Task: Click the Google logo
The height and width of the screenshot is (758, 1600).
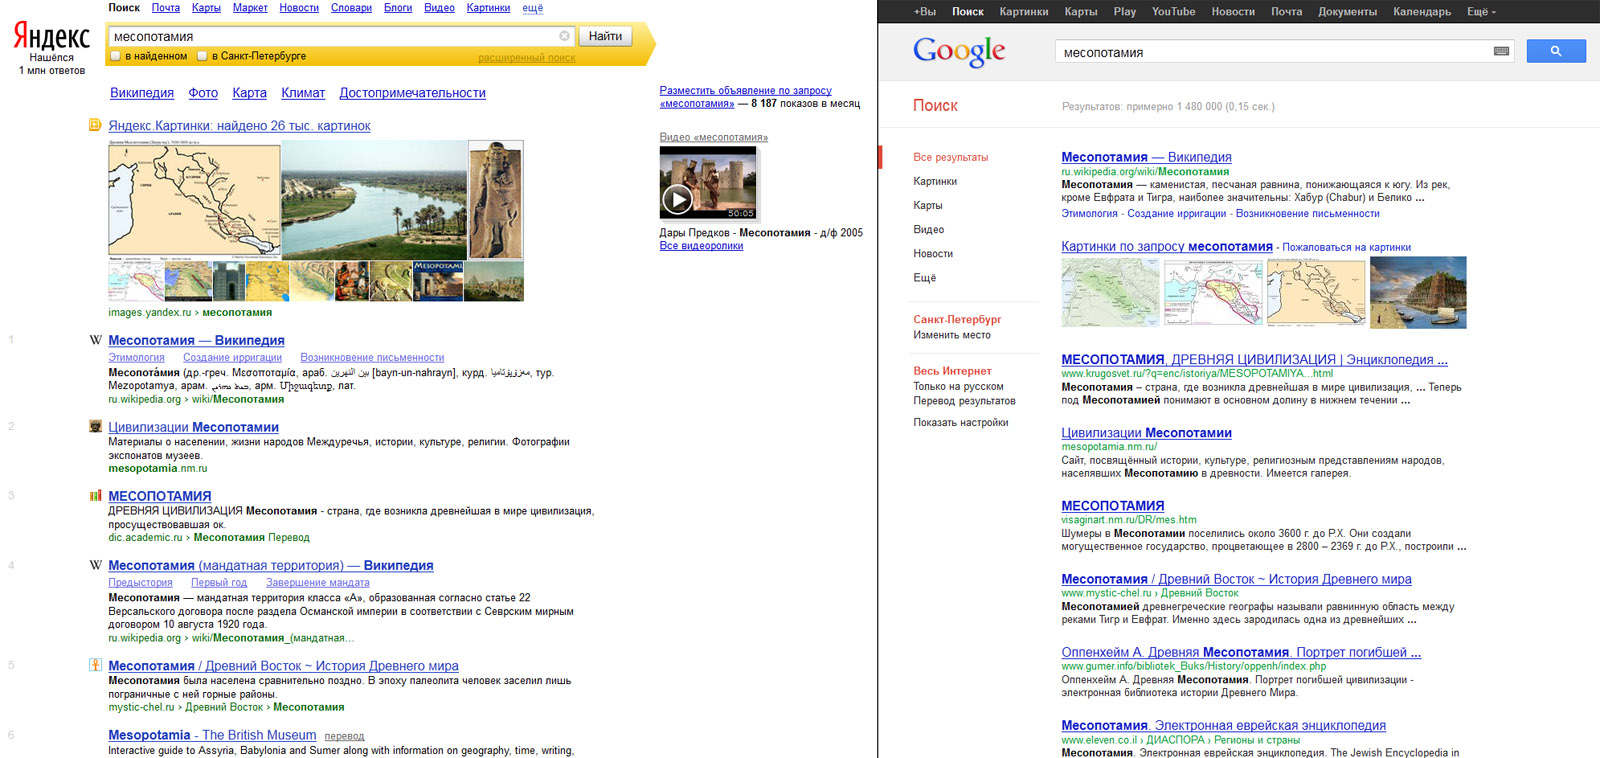Action: point(959,51)
